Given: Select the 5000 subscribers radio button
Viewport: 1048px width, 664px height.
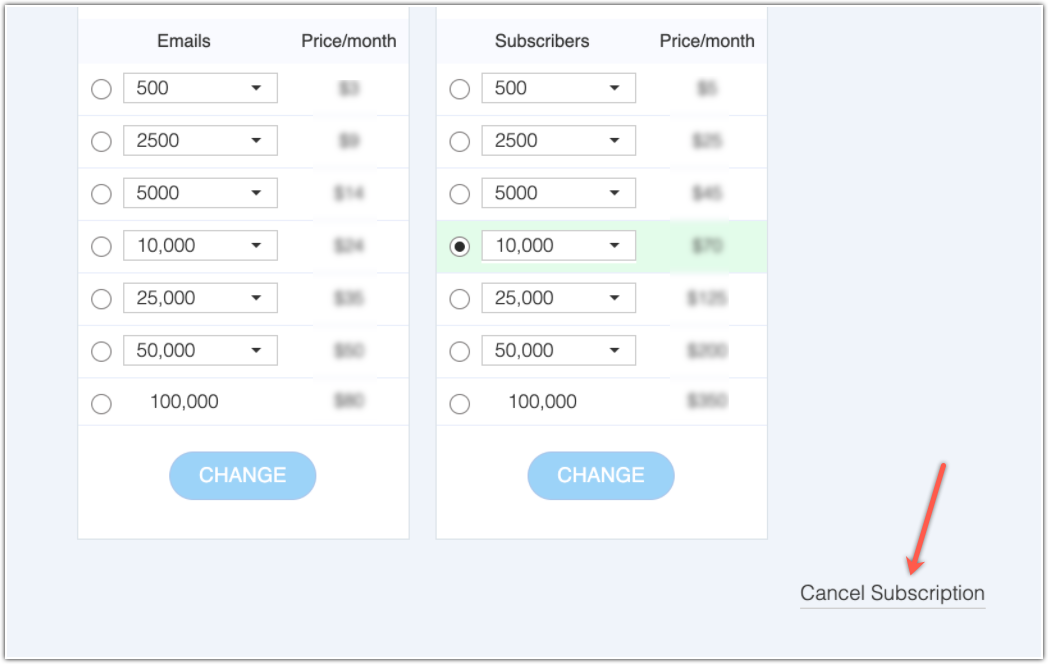Looking at the screenshot, I should point(459,193).
